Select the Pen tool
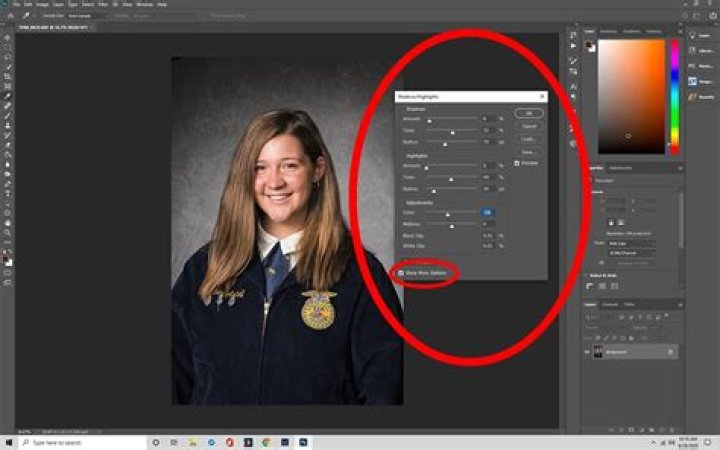This screenshot has width=720, height=450. [8, 183]
